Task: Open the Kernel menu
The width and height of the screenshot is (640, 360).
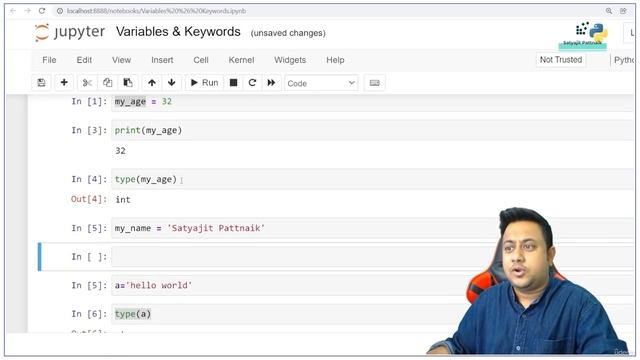Action: [x=241, y=60]
